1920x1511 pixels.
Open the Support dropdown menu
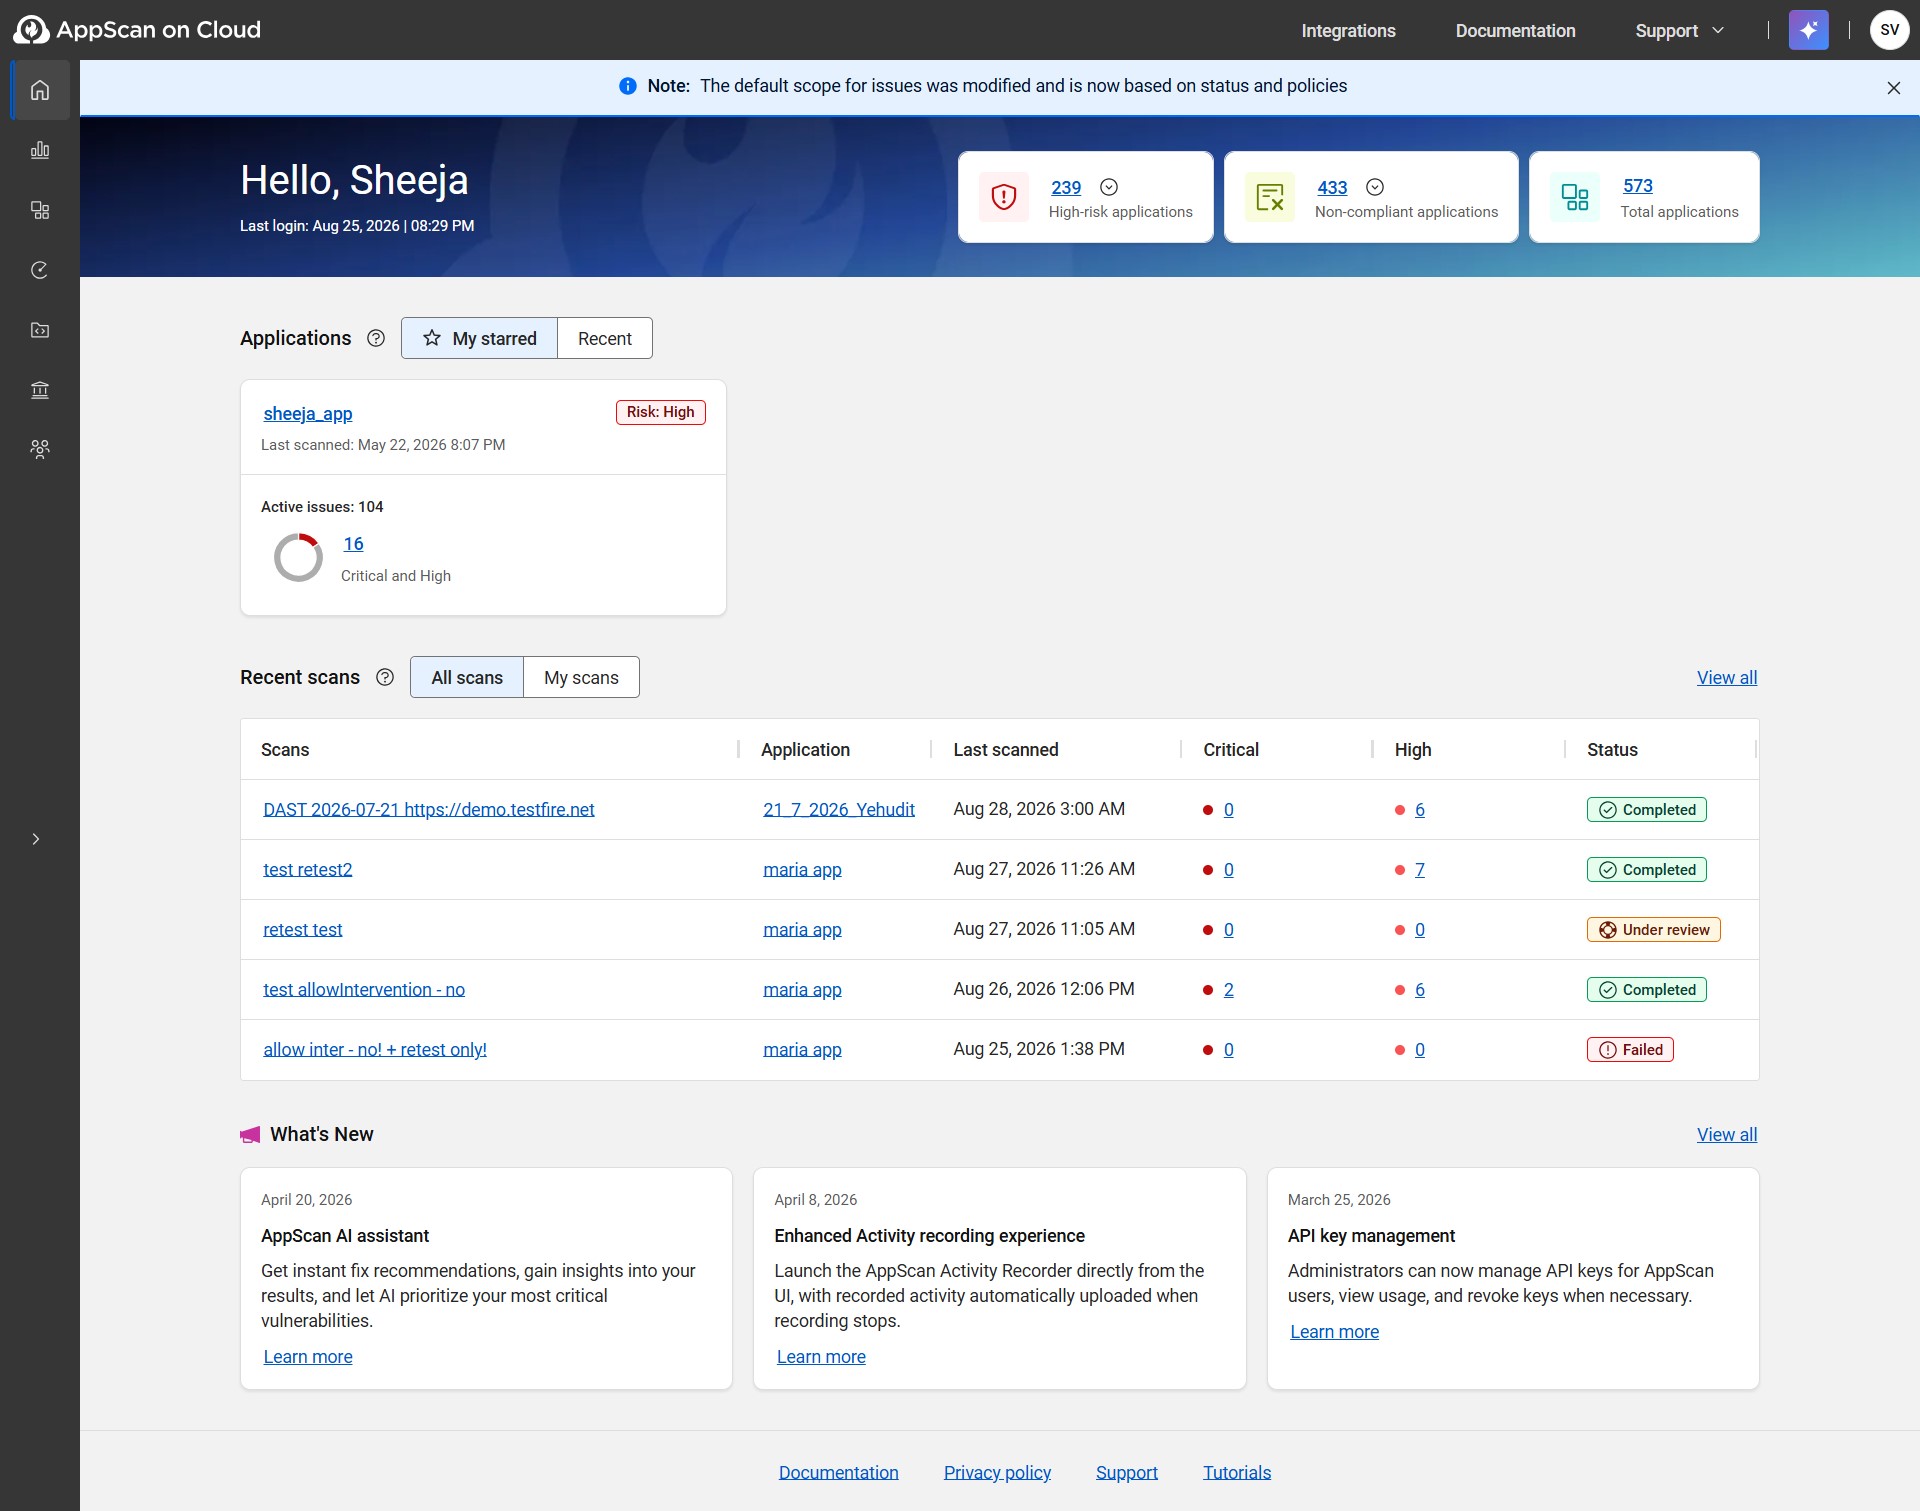point(1679,31)
